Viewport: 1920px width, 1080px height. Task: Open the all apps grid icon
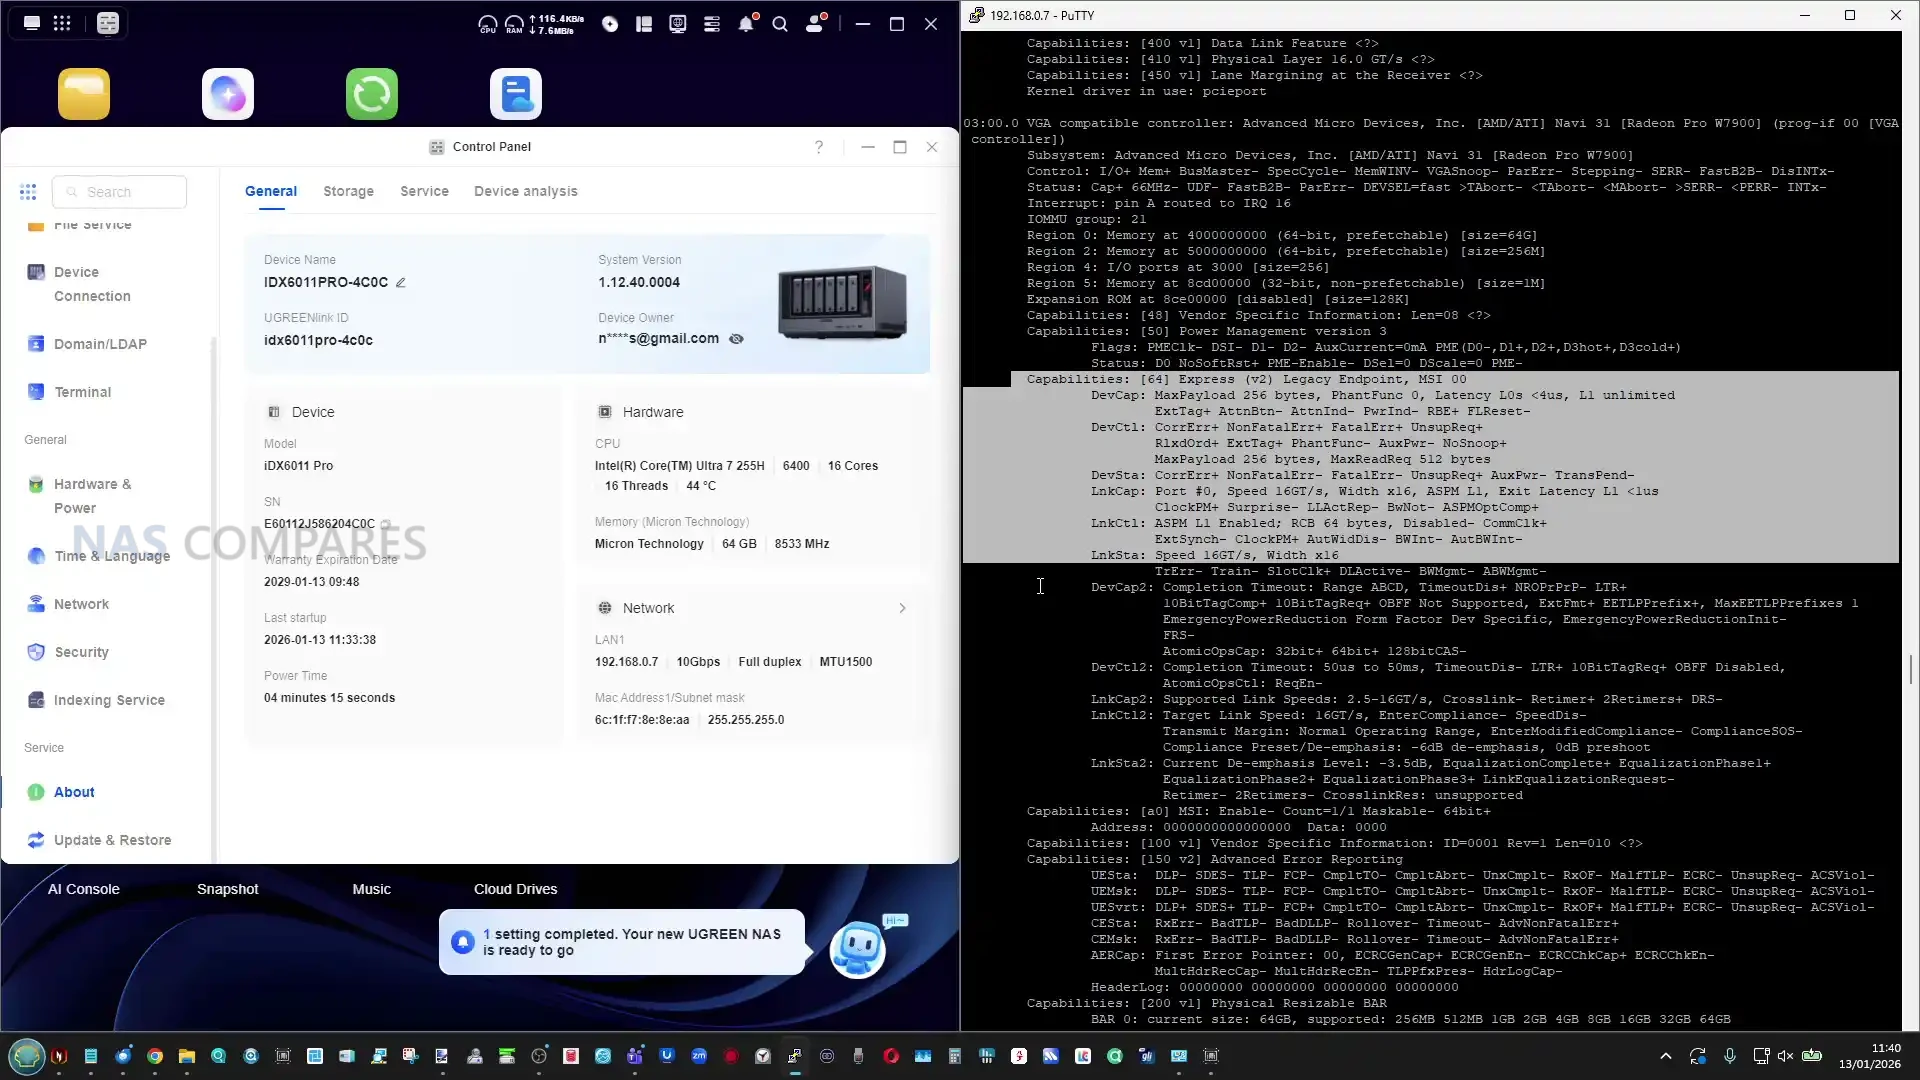[62, 23]
